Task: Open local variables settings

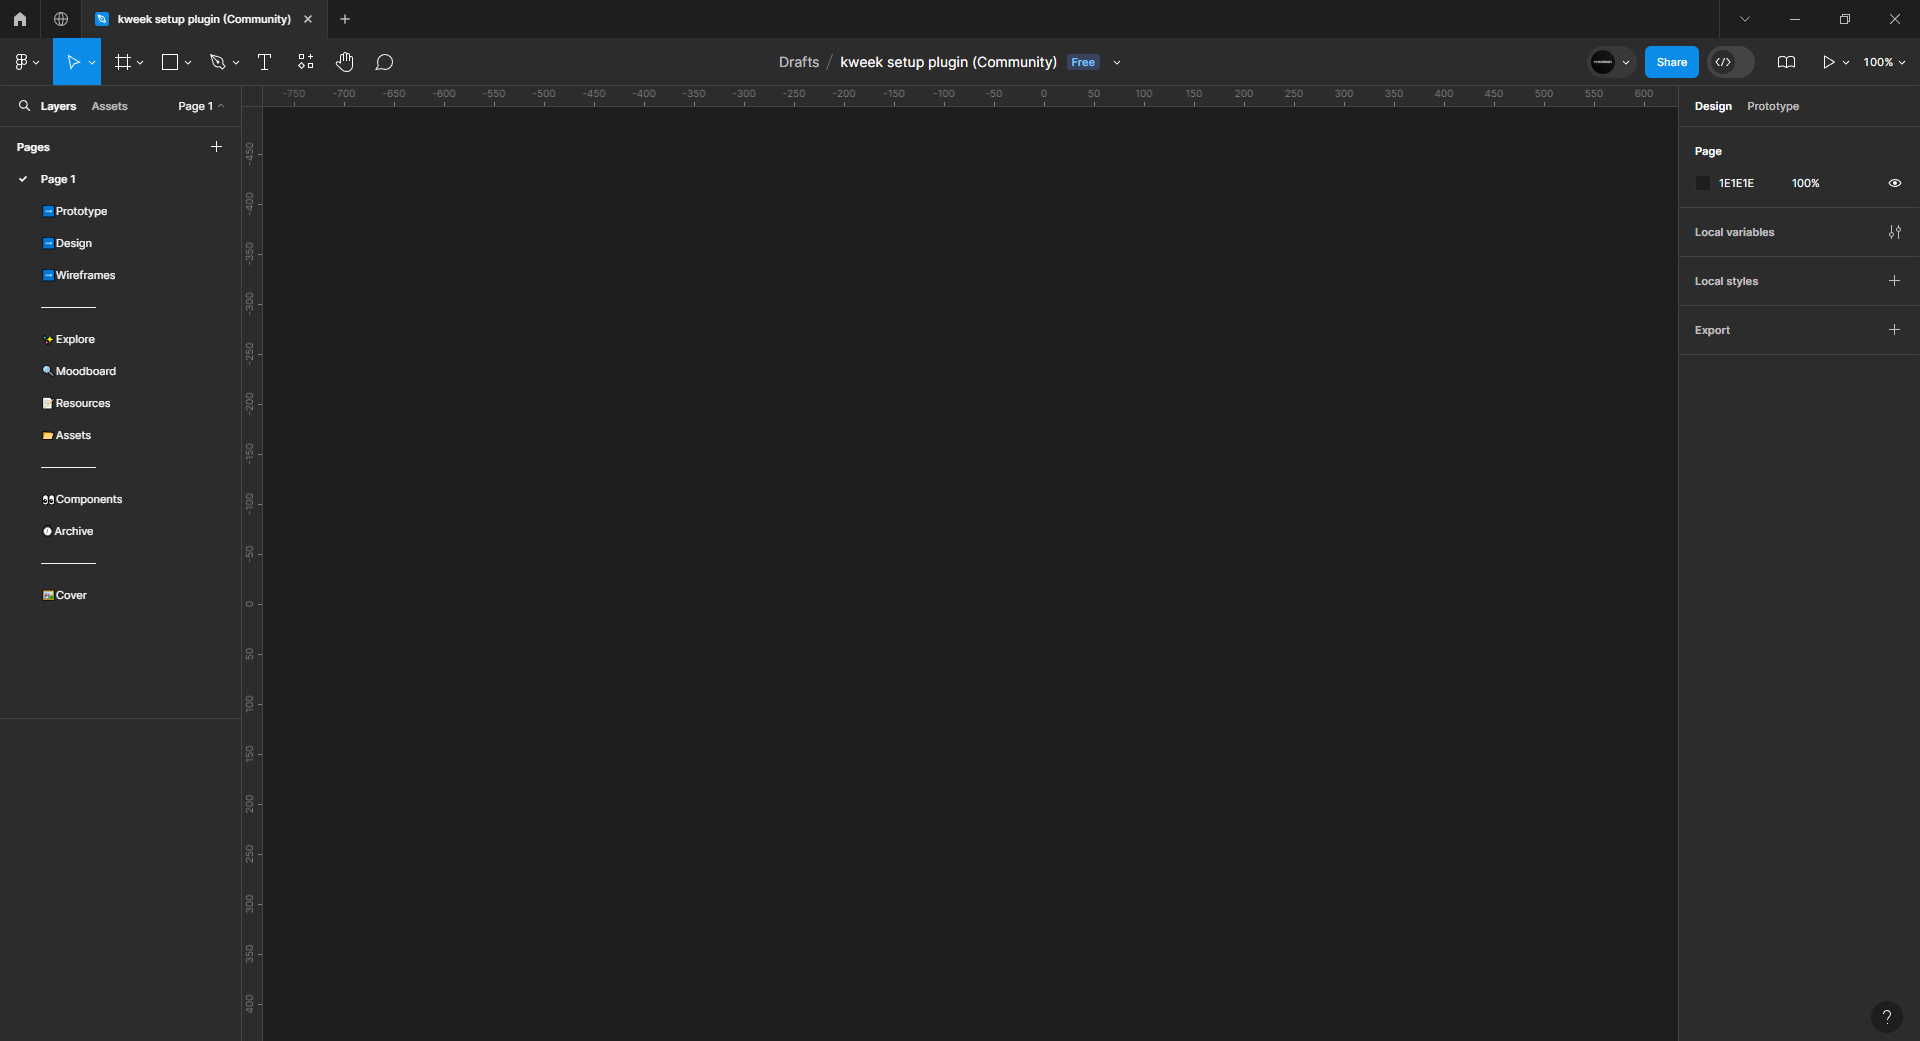Action: tap(1894, 232)
